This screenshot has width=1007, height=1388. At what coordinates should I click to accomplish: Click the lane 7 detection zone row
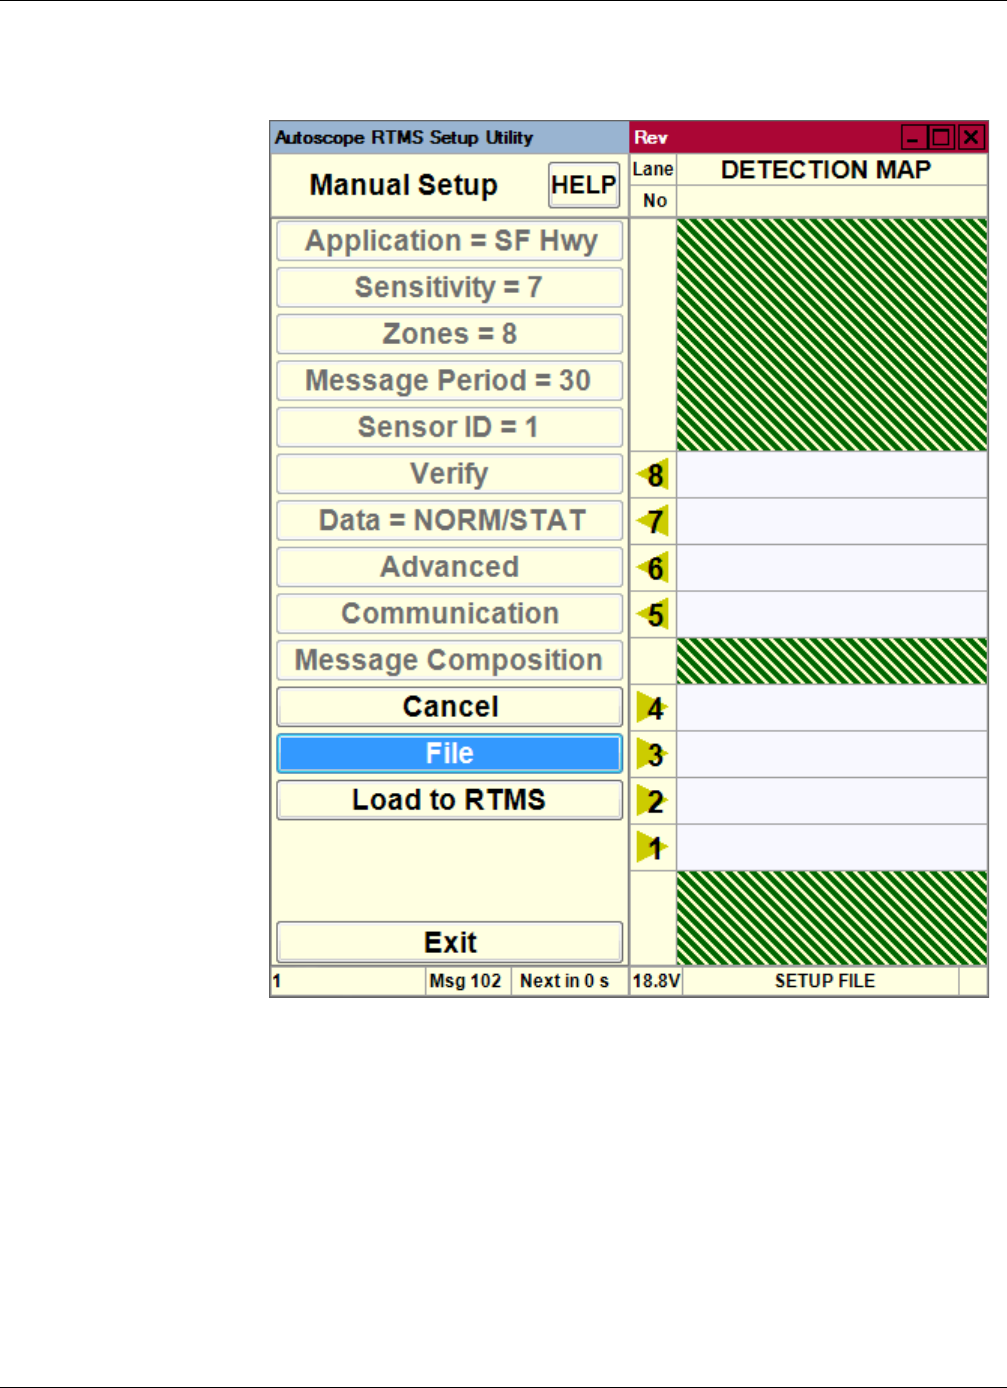click(832, 521)
